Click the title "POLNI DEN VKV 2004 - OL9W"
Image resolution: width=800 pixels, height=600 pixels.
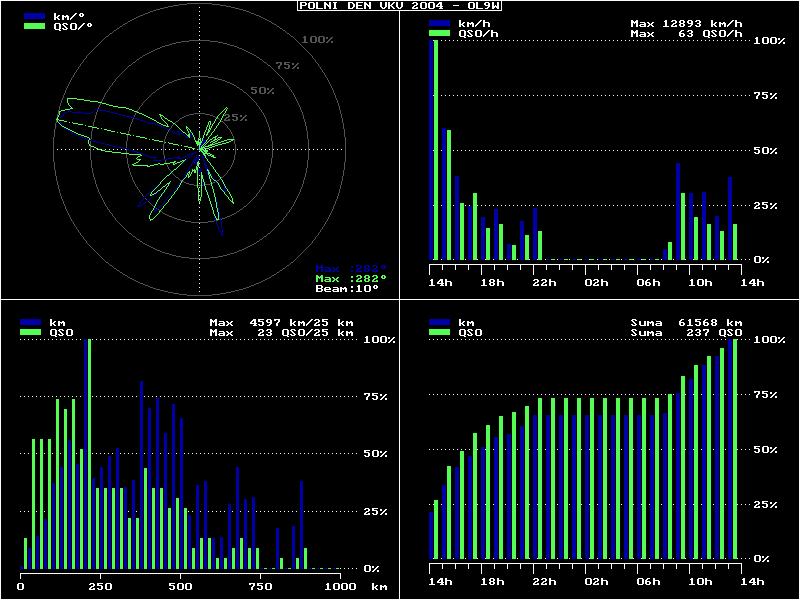[x=399, y=6]
